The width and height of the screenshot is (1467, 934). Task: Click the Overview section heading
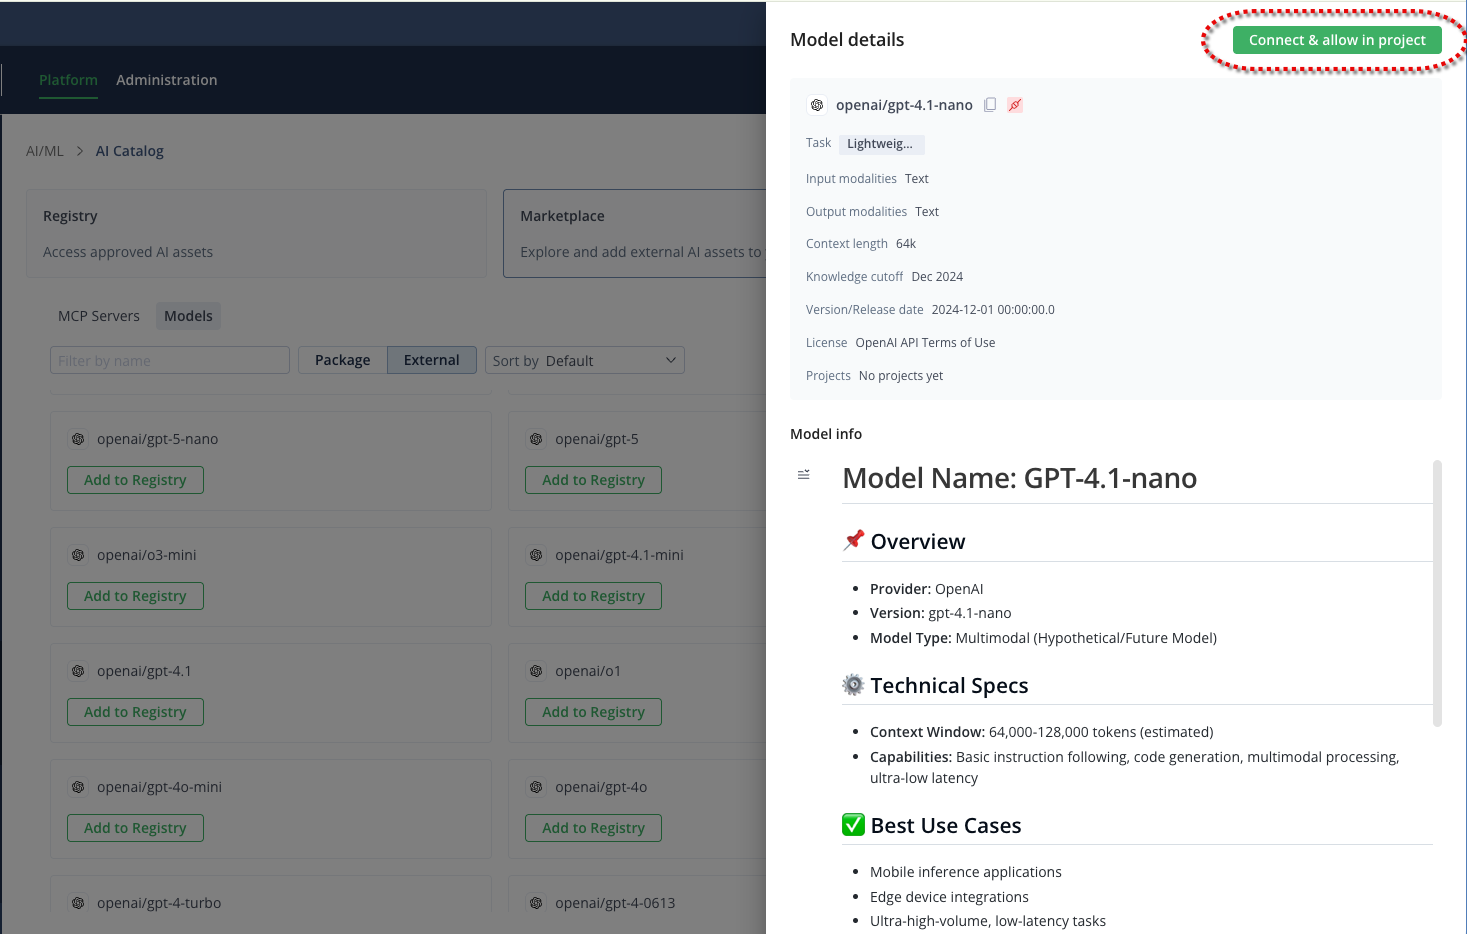coord(917,542)
